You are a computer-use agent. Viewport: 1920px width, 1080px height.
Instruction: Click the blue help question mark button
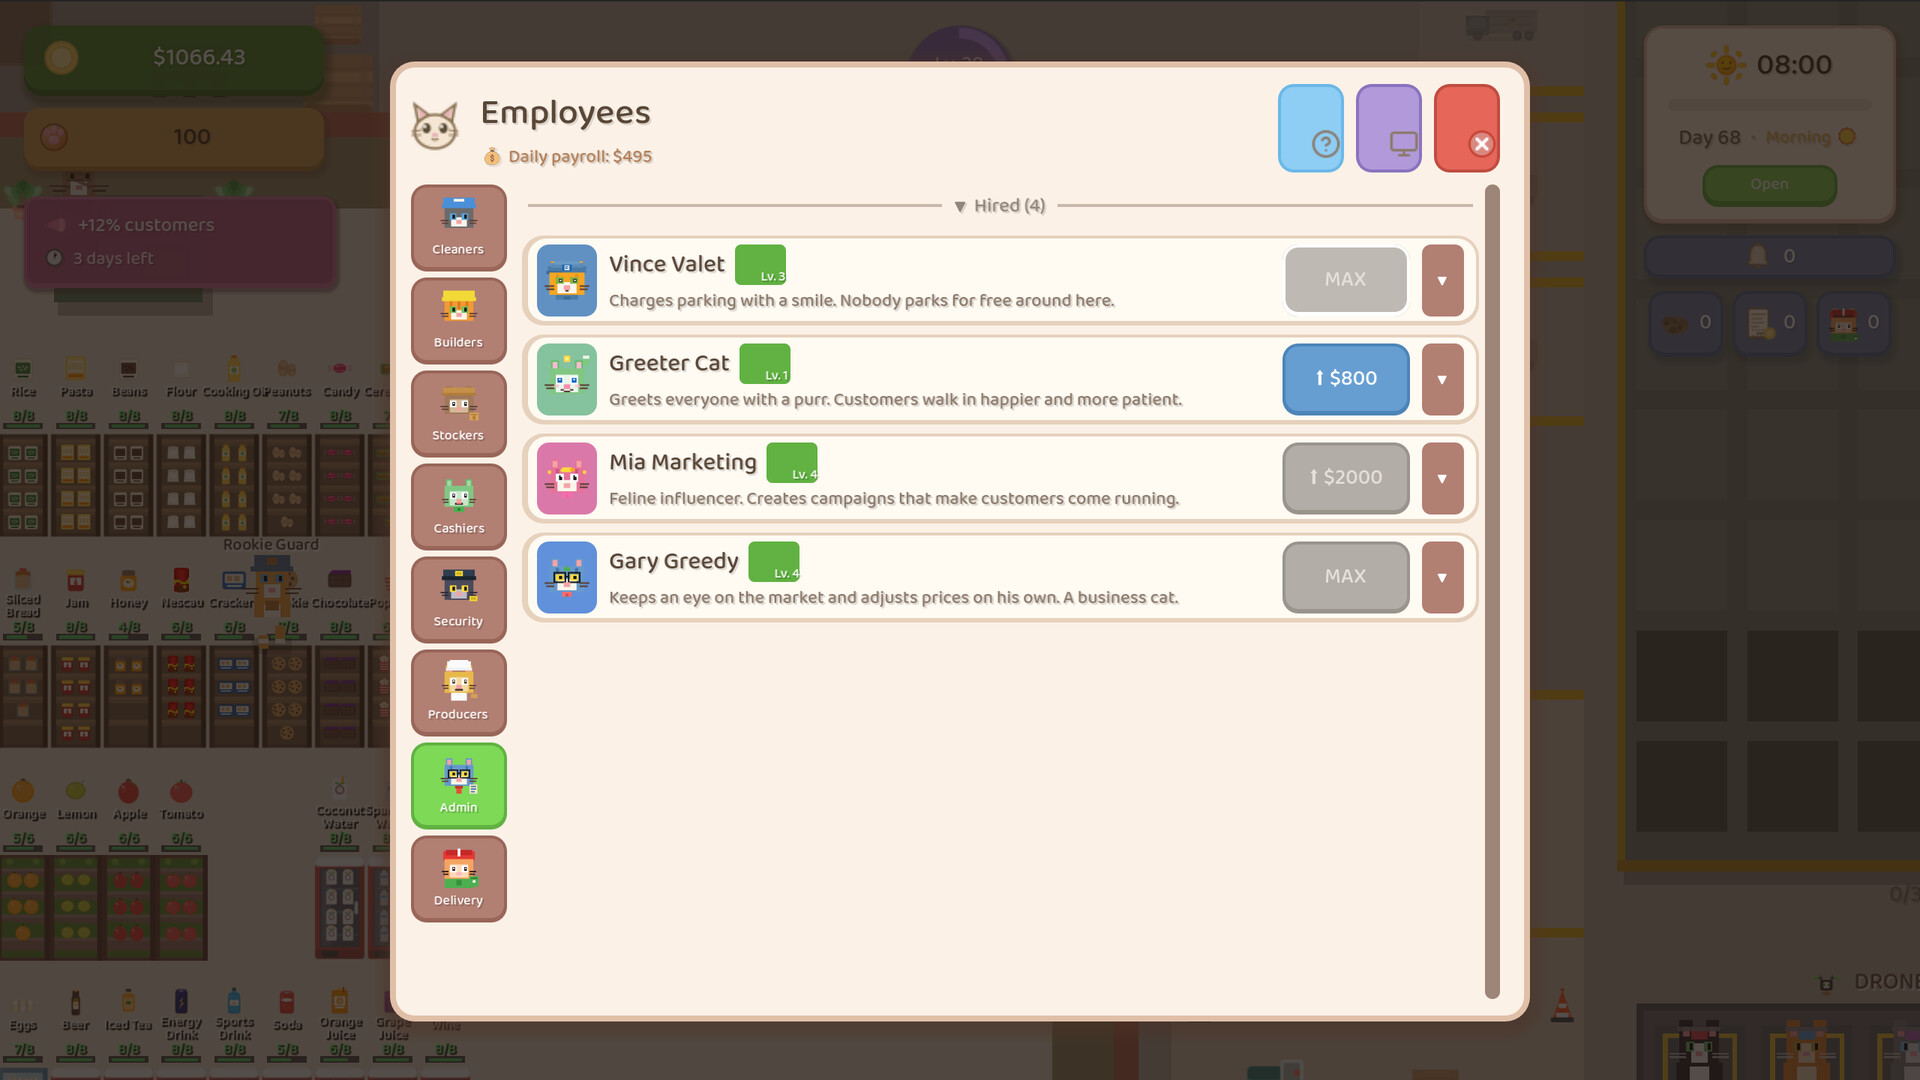pyautogui.click(x=1310, y=129)
